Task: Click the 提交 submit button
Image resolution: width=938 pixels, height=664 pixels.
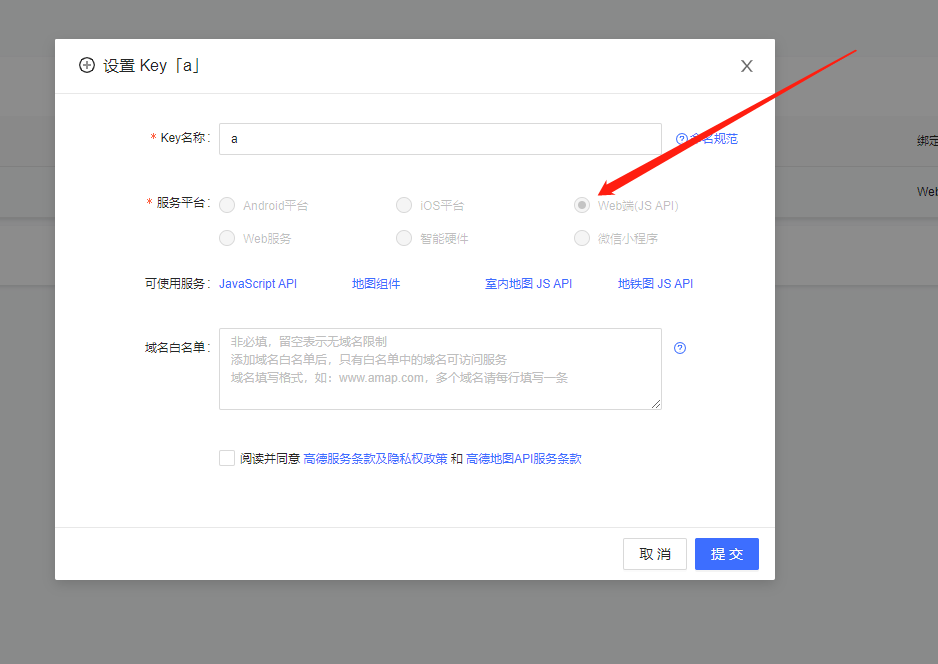Action: [726, 553]
